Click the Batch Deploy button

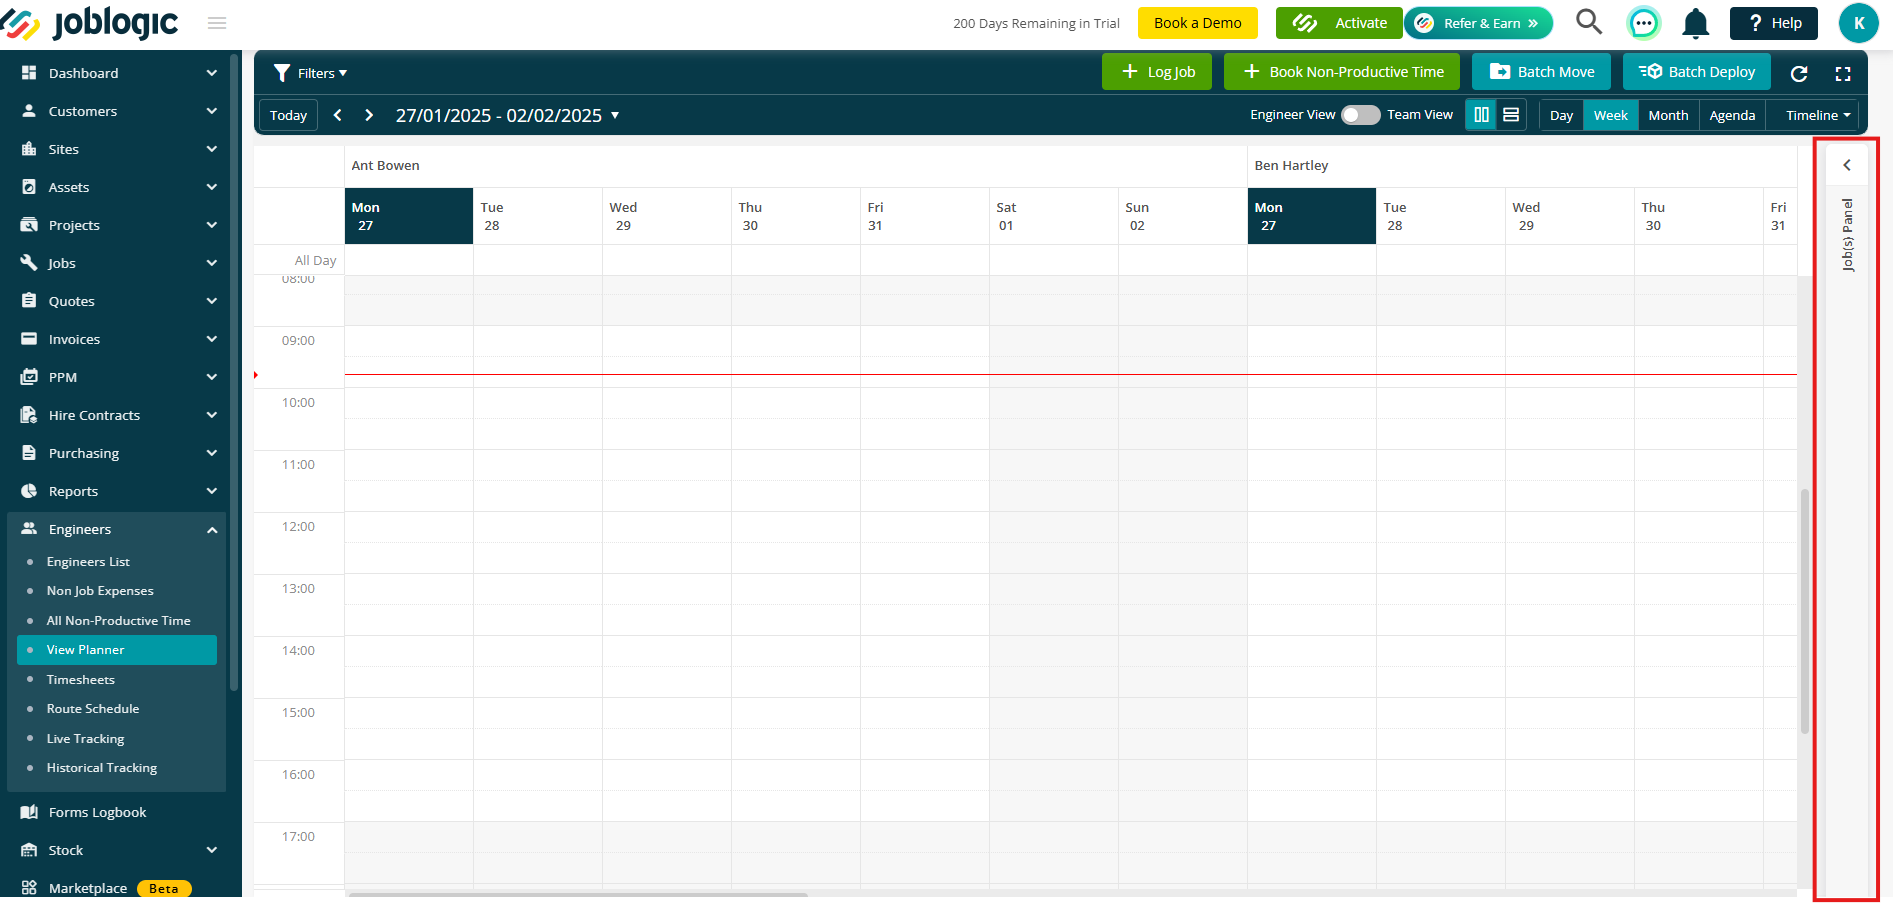1697,72
